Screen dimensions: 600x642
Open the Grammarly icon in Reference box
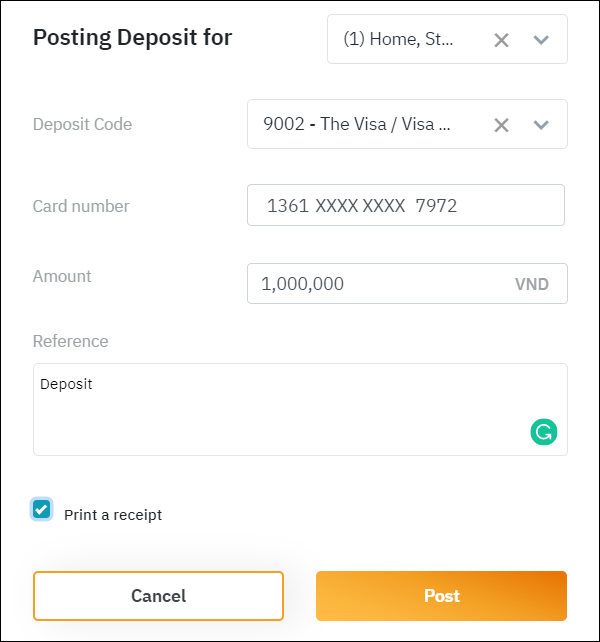point(543,432)
